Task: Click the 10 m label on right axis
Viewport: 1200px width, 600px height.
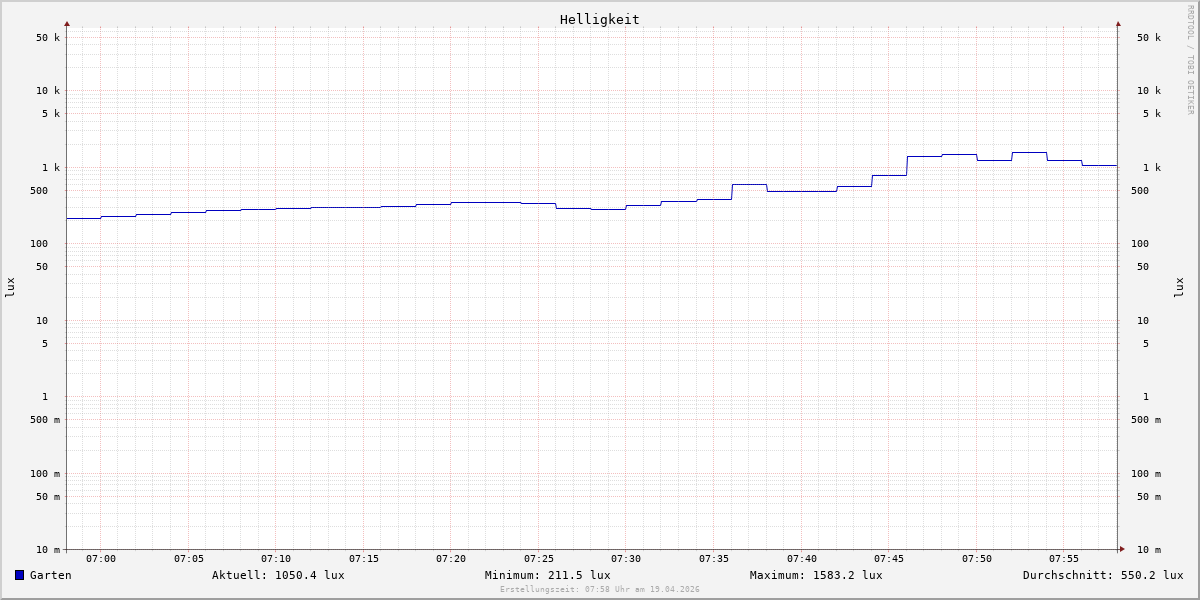Action: point(1148,550)
